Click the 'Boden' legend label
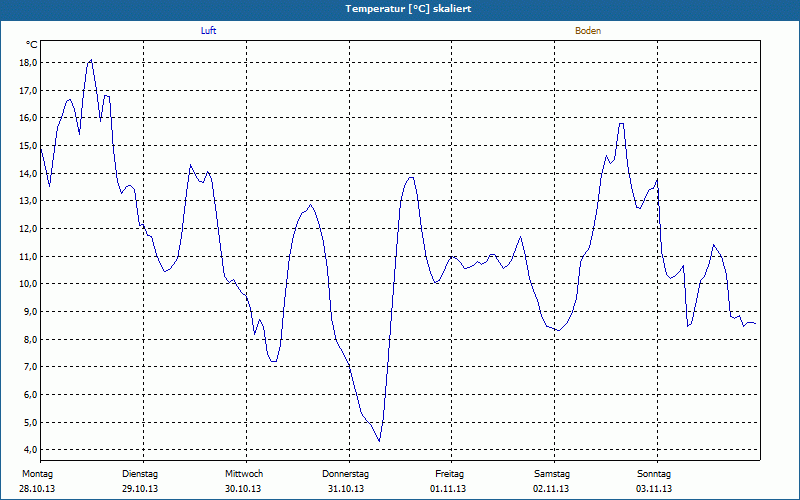Image resolution: width=800 pixels, height=500 pixels. pyautogui.click(x=588, y=31)
